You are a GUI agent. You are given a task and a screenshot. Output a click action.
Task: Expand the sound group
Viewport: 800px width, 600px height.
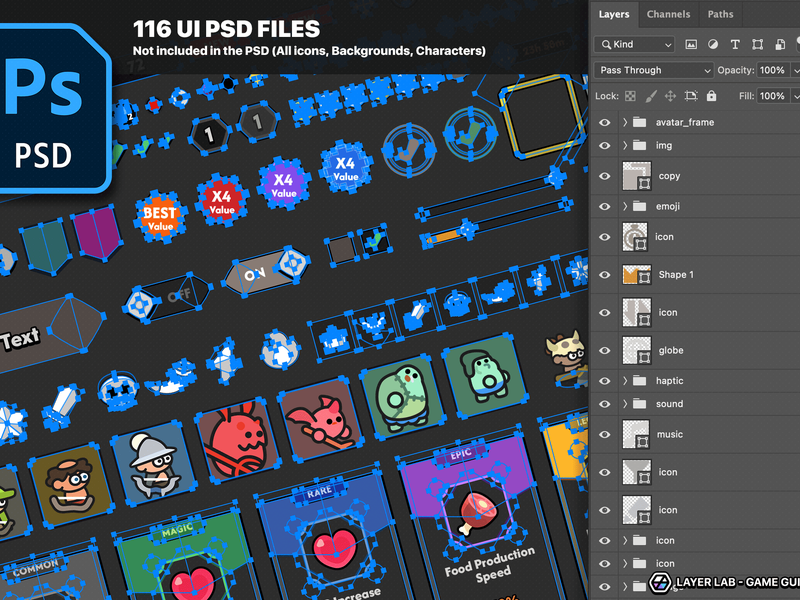[624, 404]
